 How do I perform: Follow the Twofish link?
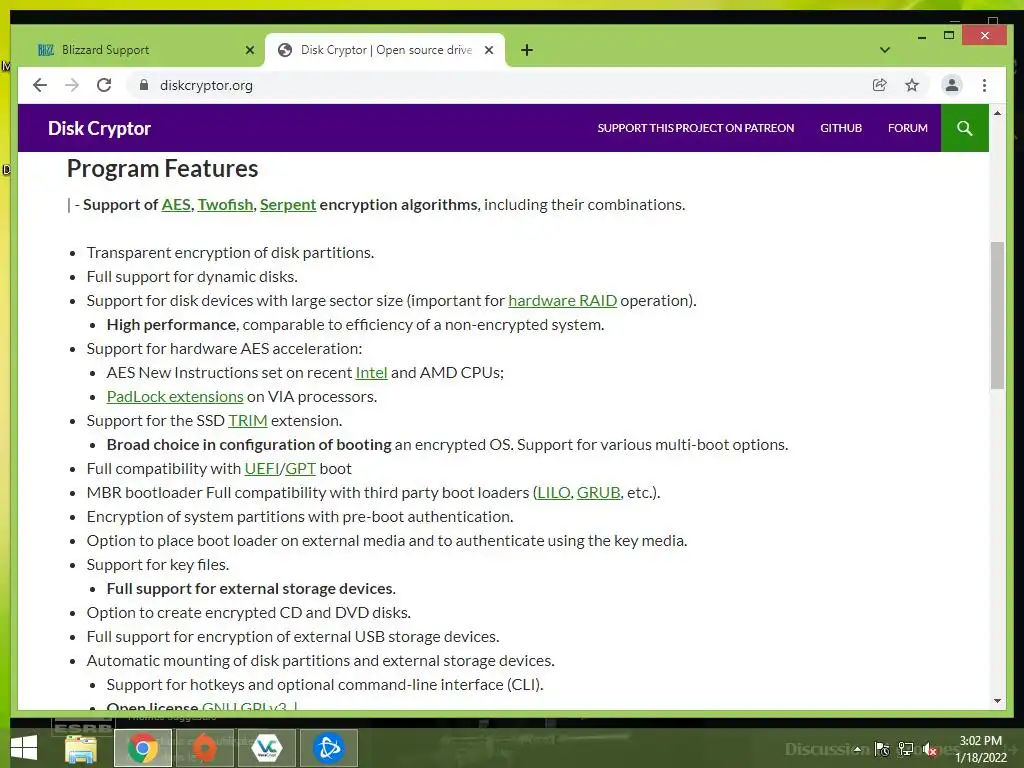pyautogui.click(x=225, y=204)
